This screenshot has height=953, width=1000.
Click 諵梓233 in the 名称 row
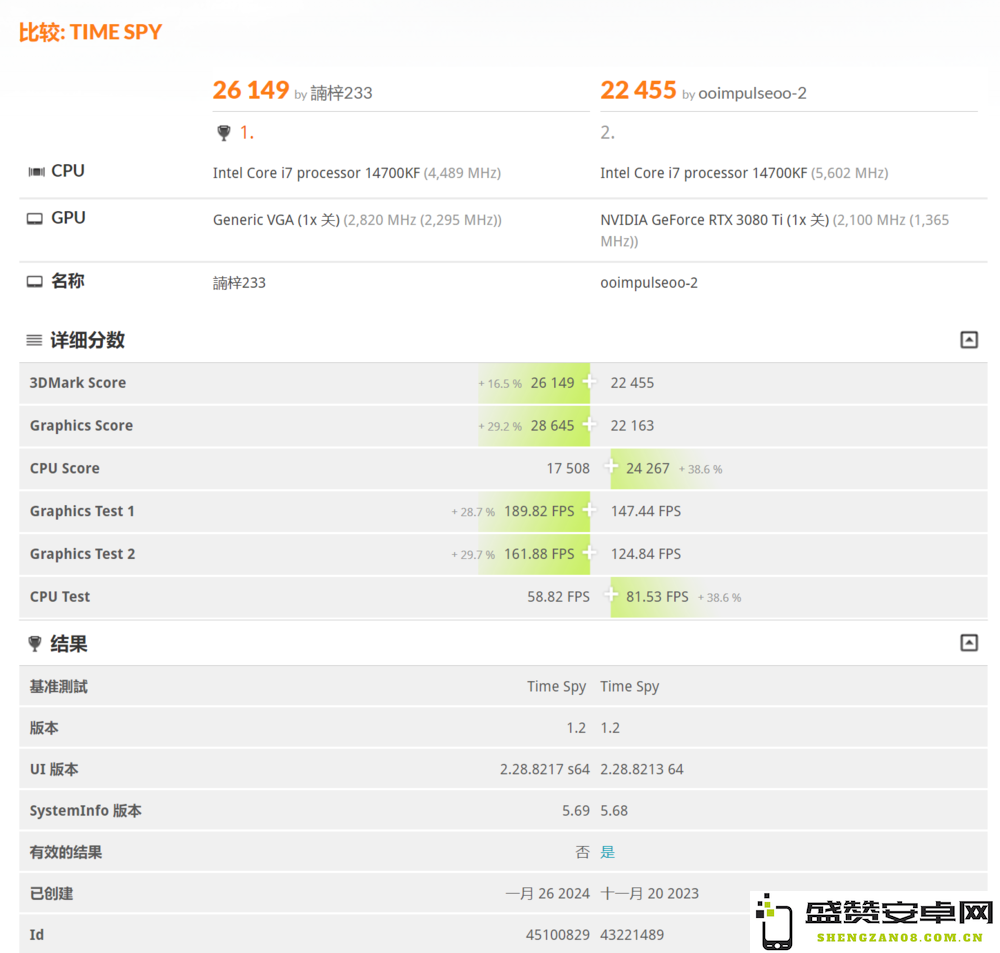tap(239, 283)
